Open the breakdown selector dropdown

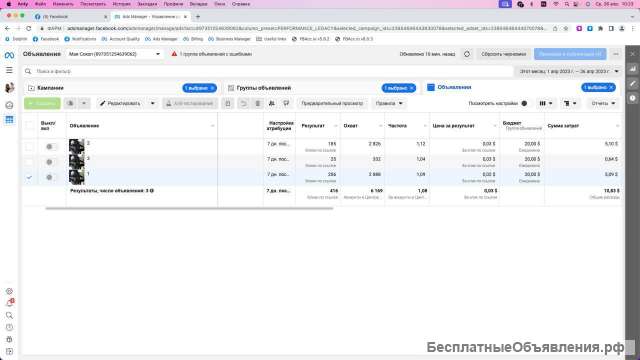pos(570,103)
